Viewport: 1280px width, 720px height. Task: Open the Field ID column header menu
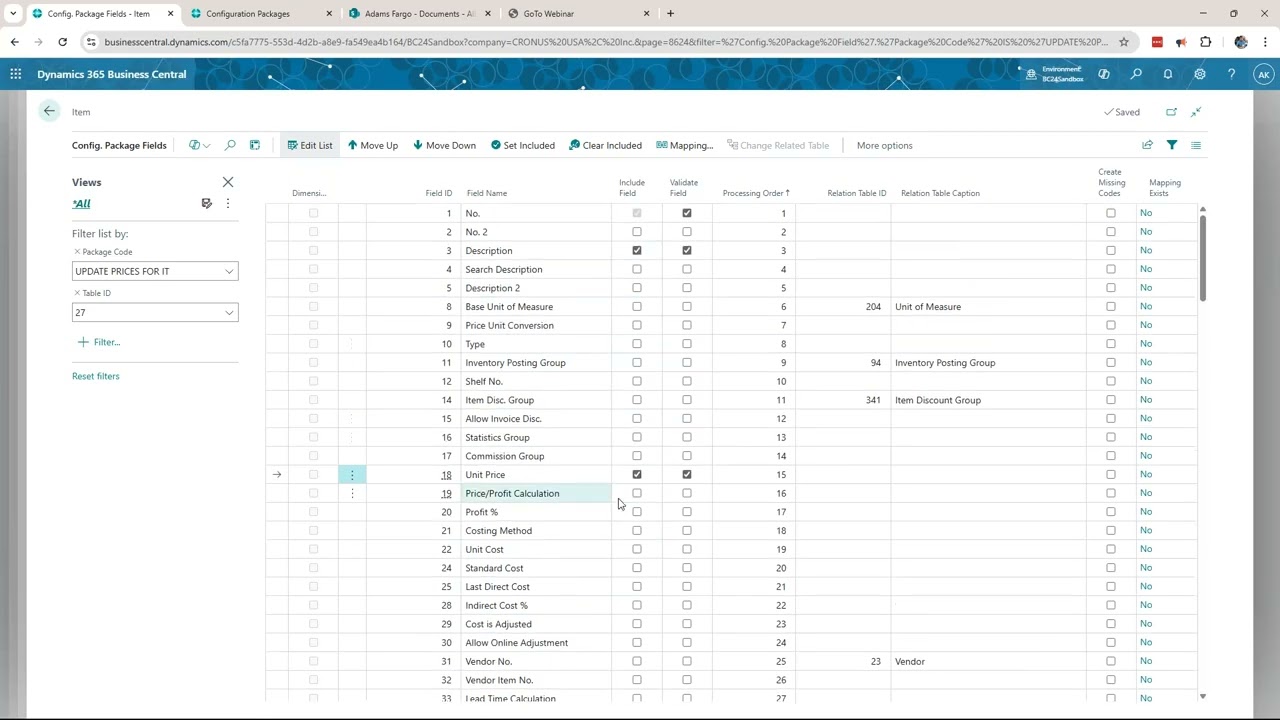point(439,193)
